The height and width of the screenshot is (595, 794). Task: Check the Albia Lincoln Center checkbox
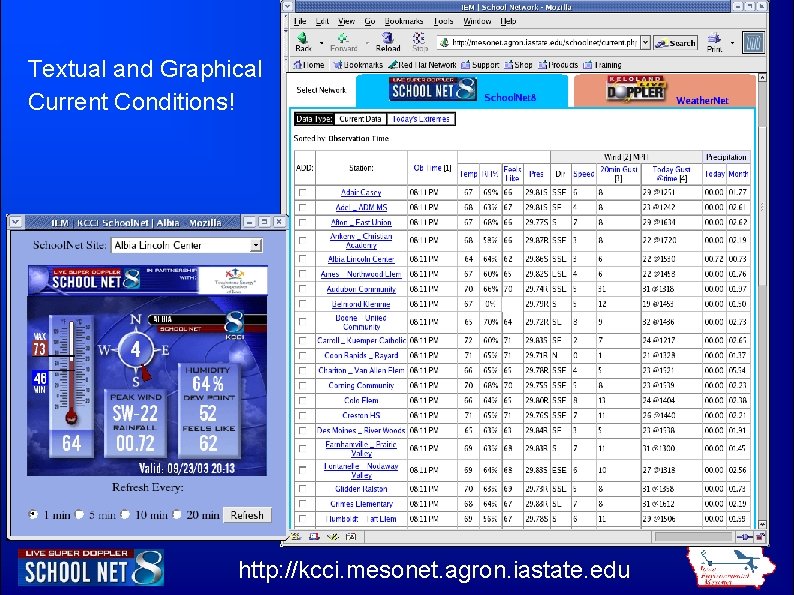pyautogui.click(x=303, y=259)
